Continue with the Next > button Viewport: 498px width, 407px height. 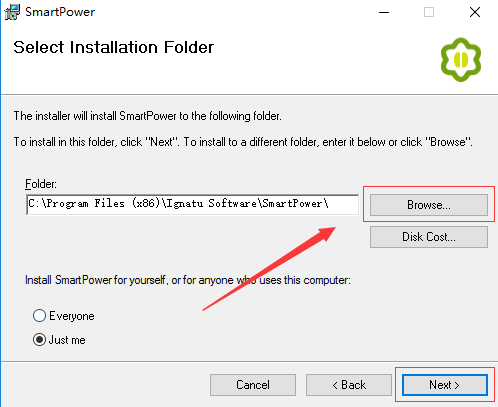(445, 385)
